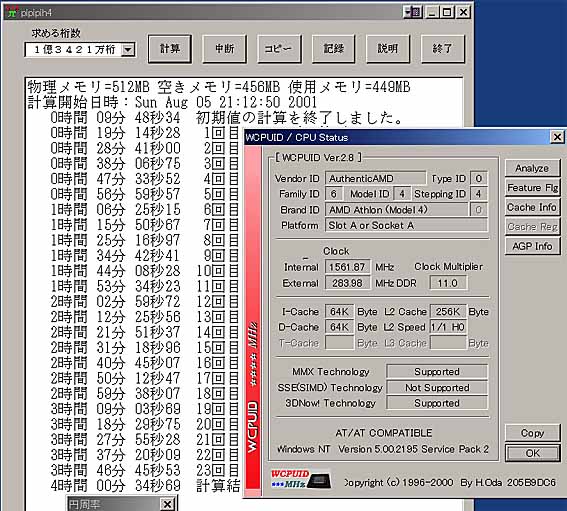
Task: Close the WCPUID CPU Status dialog
Action: (557, 137)
